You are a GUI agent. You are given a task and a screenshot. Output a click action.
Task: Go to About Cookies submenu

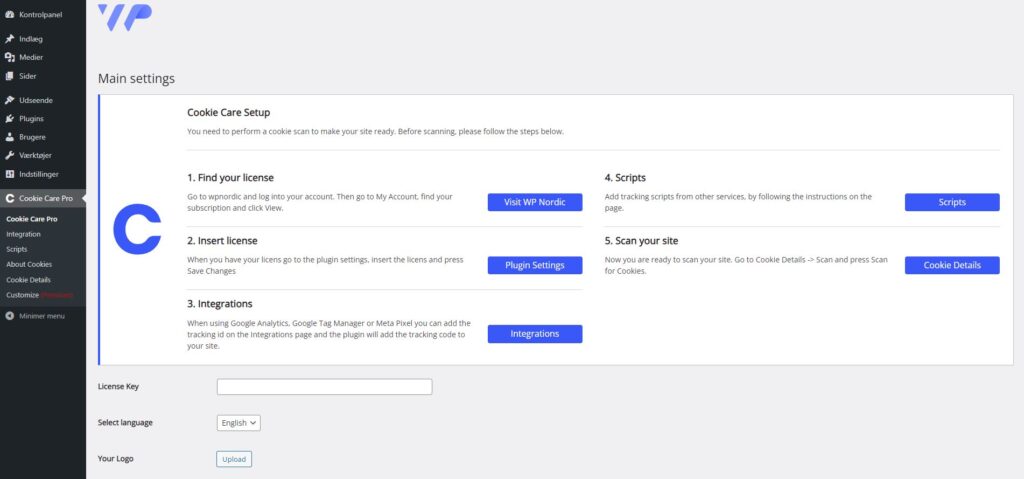[x=29, y=264]
